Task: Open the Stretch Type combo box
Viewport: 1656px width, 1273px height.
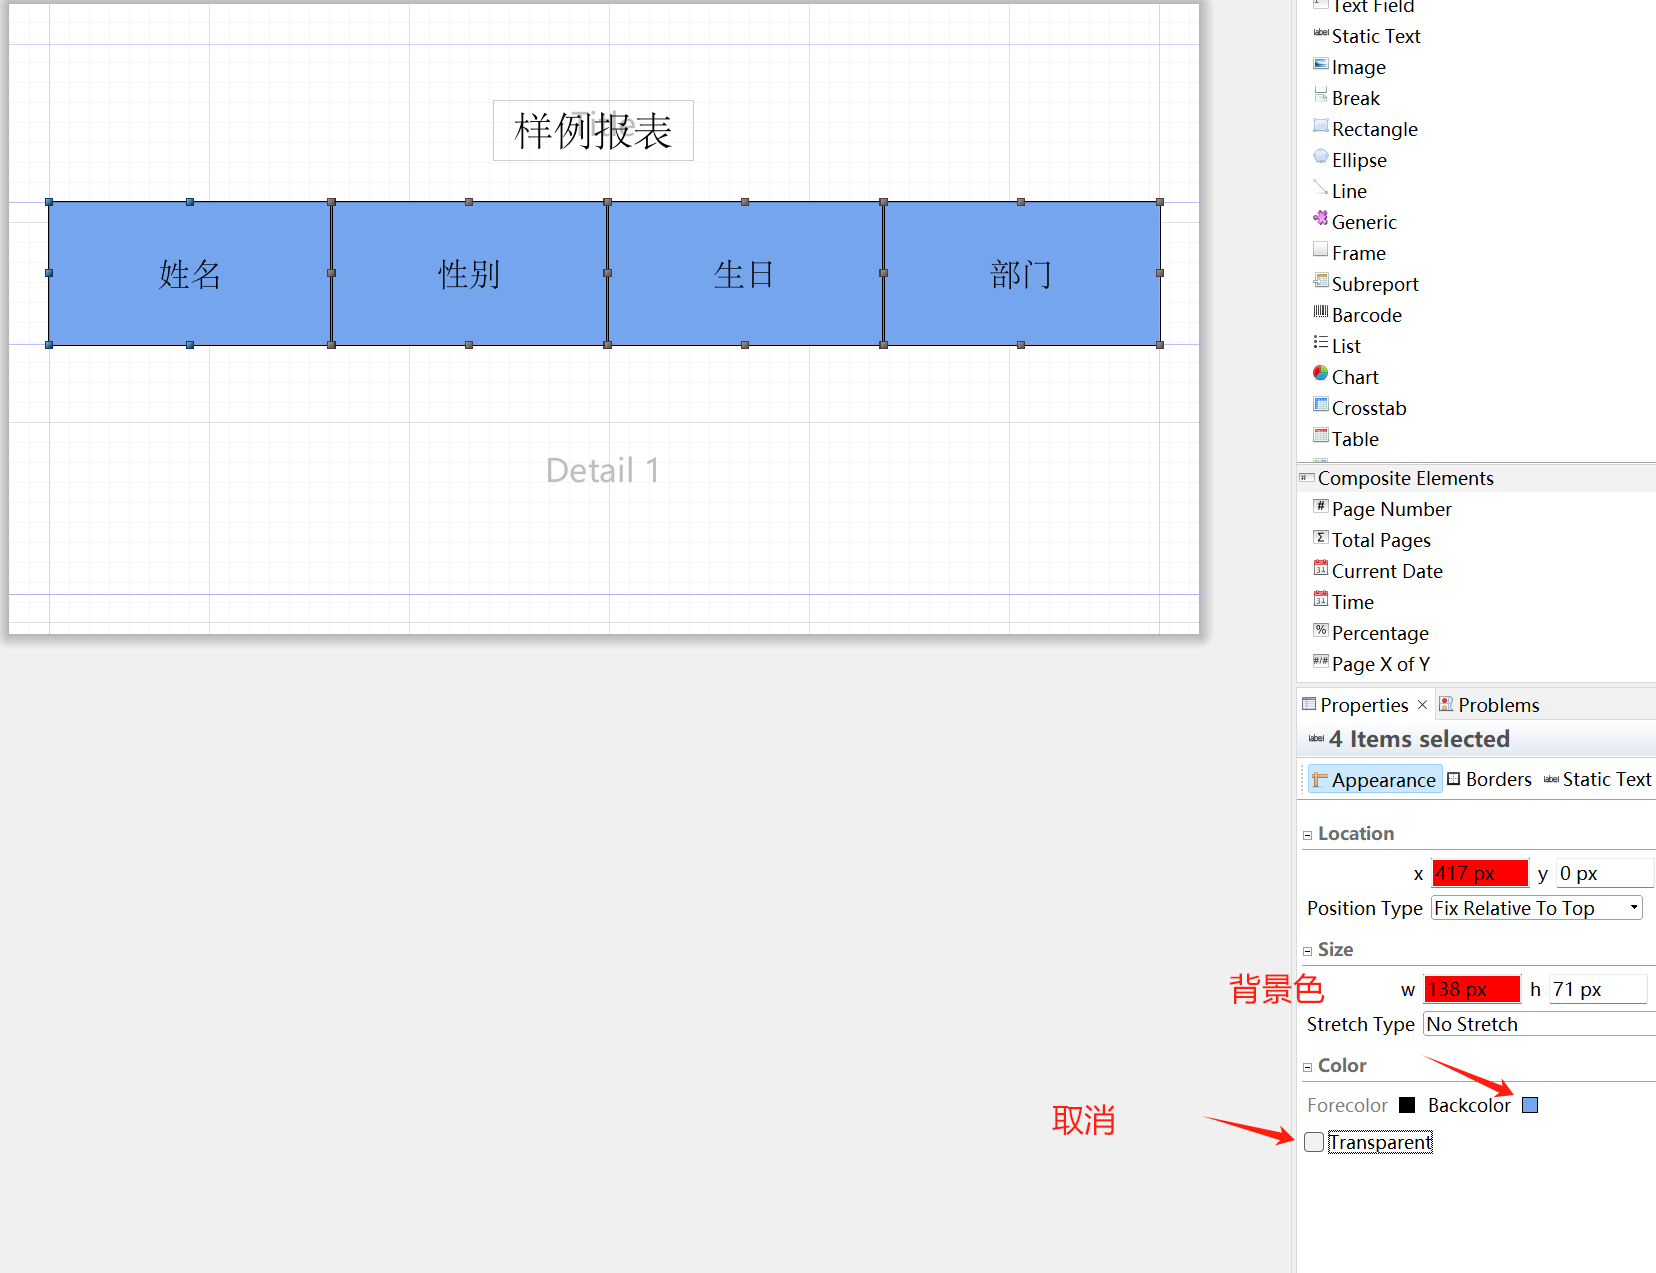Action: point(1538,1024)
